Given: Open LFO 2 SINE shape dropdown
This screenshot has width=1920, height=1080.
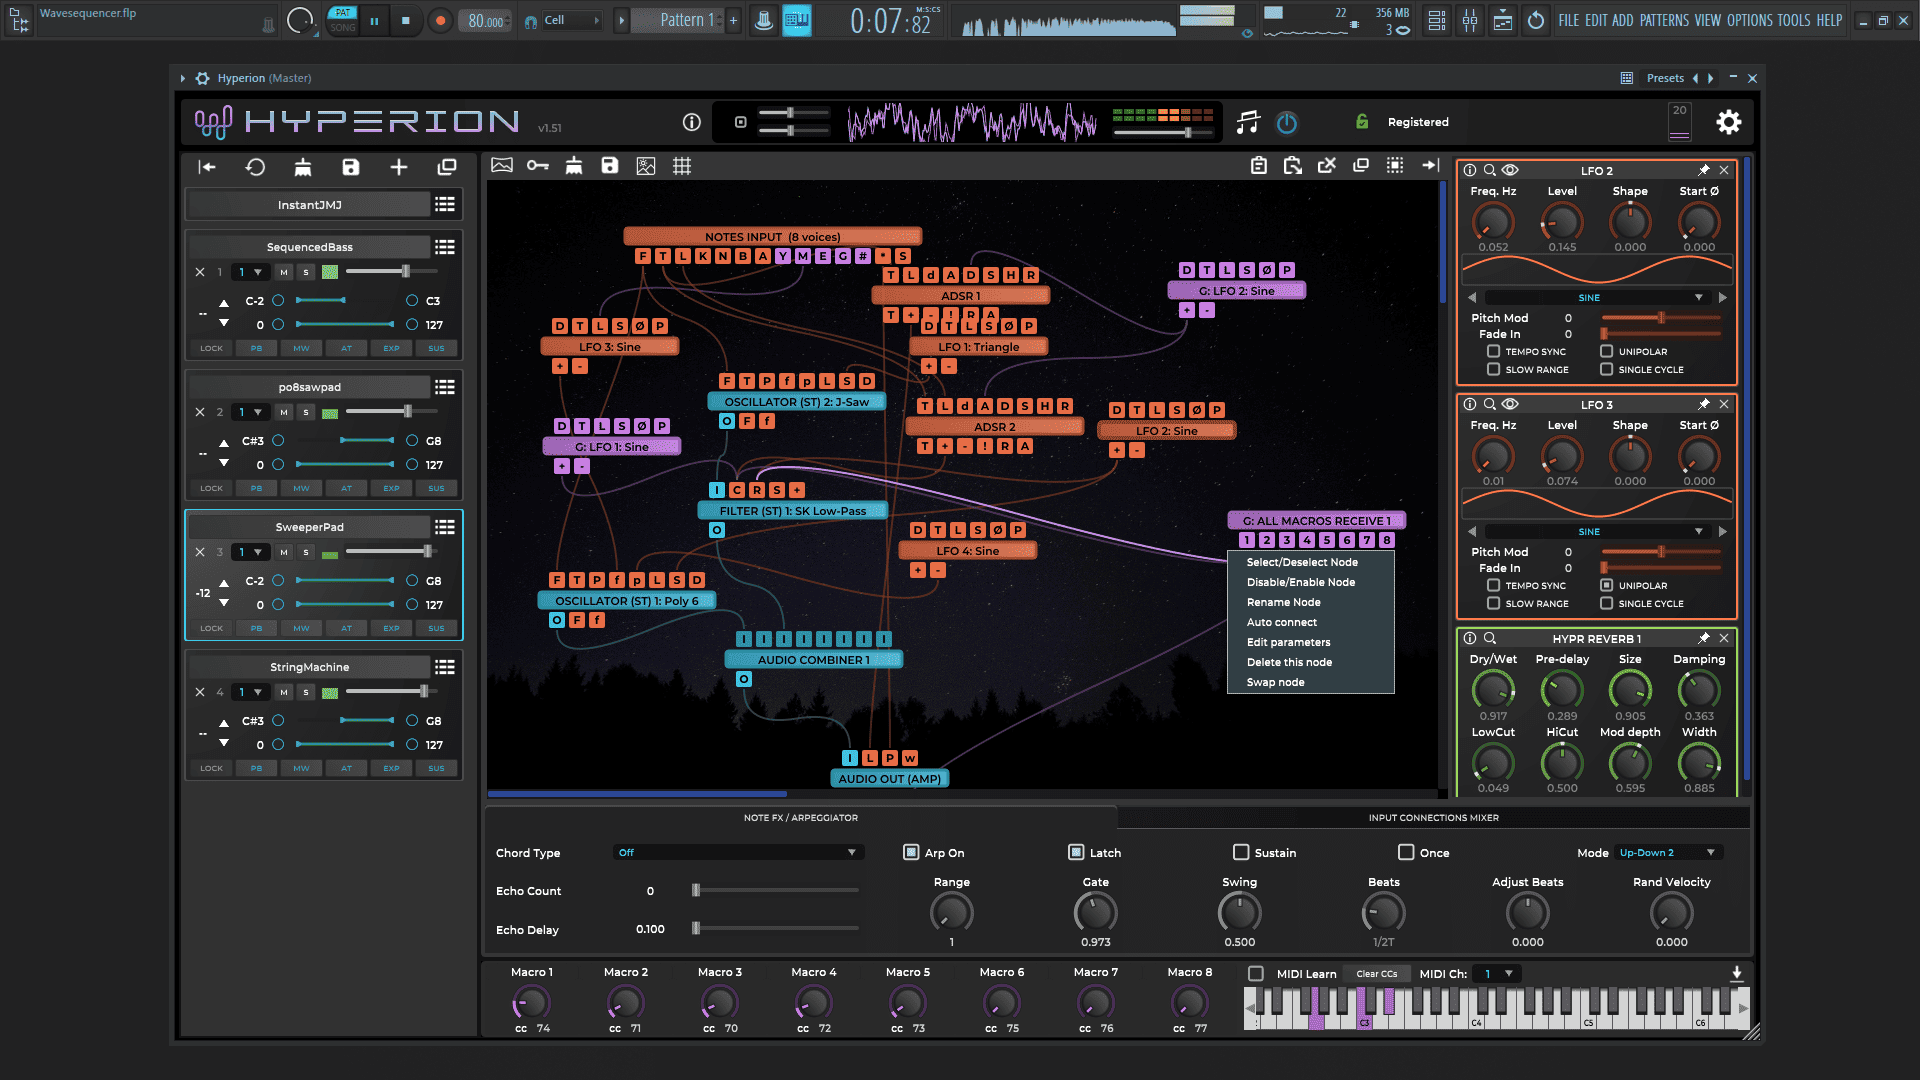Looking at the screenshot, I should tap(1596, 297).
